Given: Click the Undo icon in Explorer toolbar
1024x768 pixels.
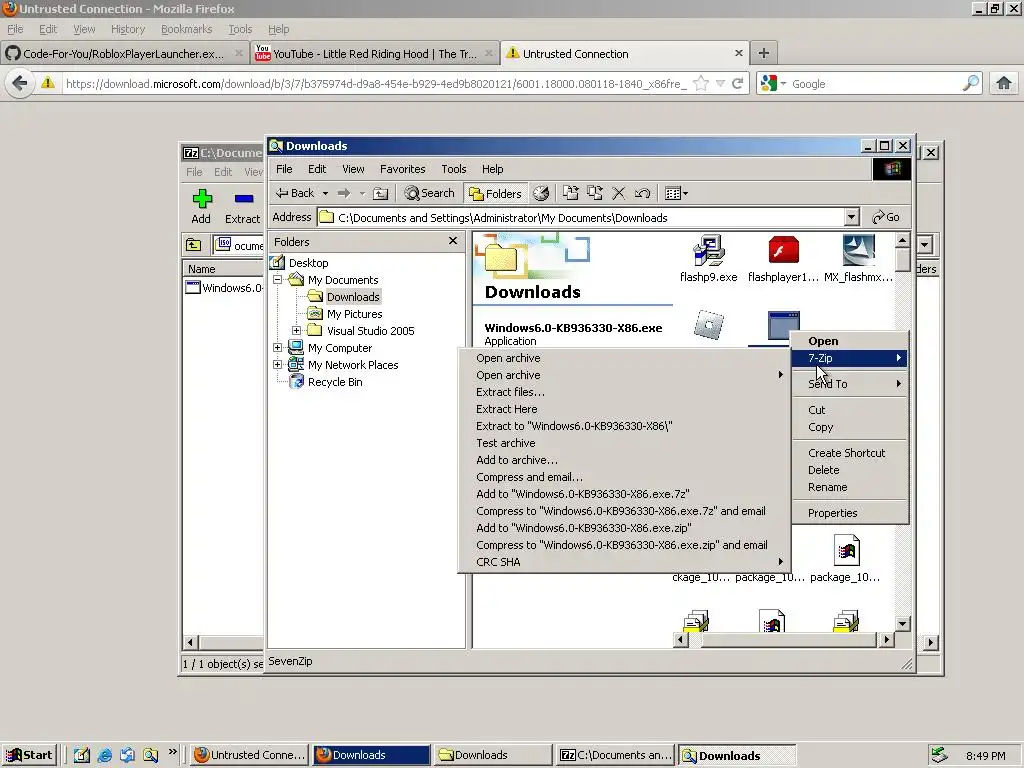Looking at the screenshot, I should tap(642, 193).
